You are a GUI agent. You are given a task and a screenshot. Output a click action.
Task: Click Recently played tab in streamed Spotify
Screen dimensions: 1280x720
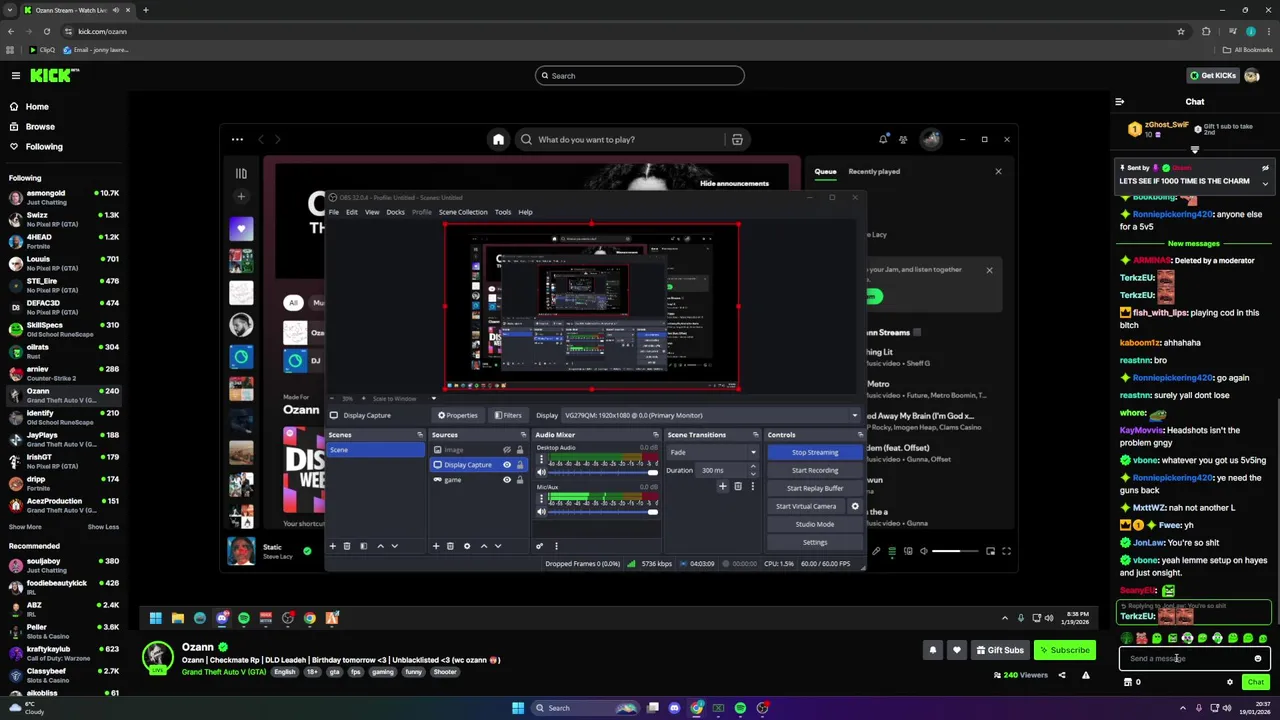click(874, 172)
